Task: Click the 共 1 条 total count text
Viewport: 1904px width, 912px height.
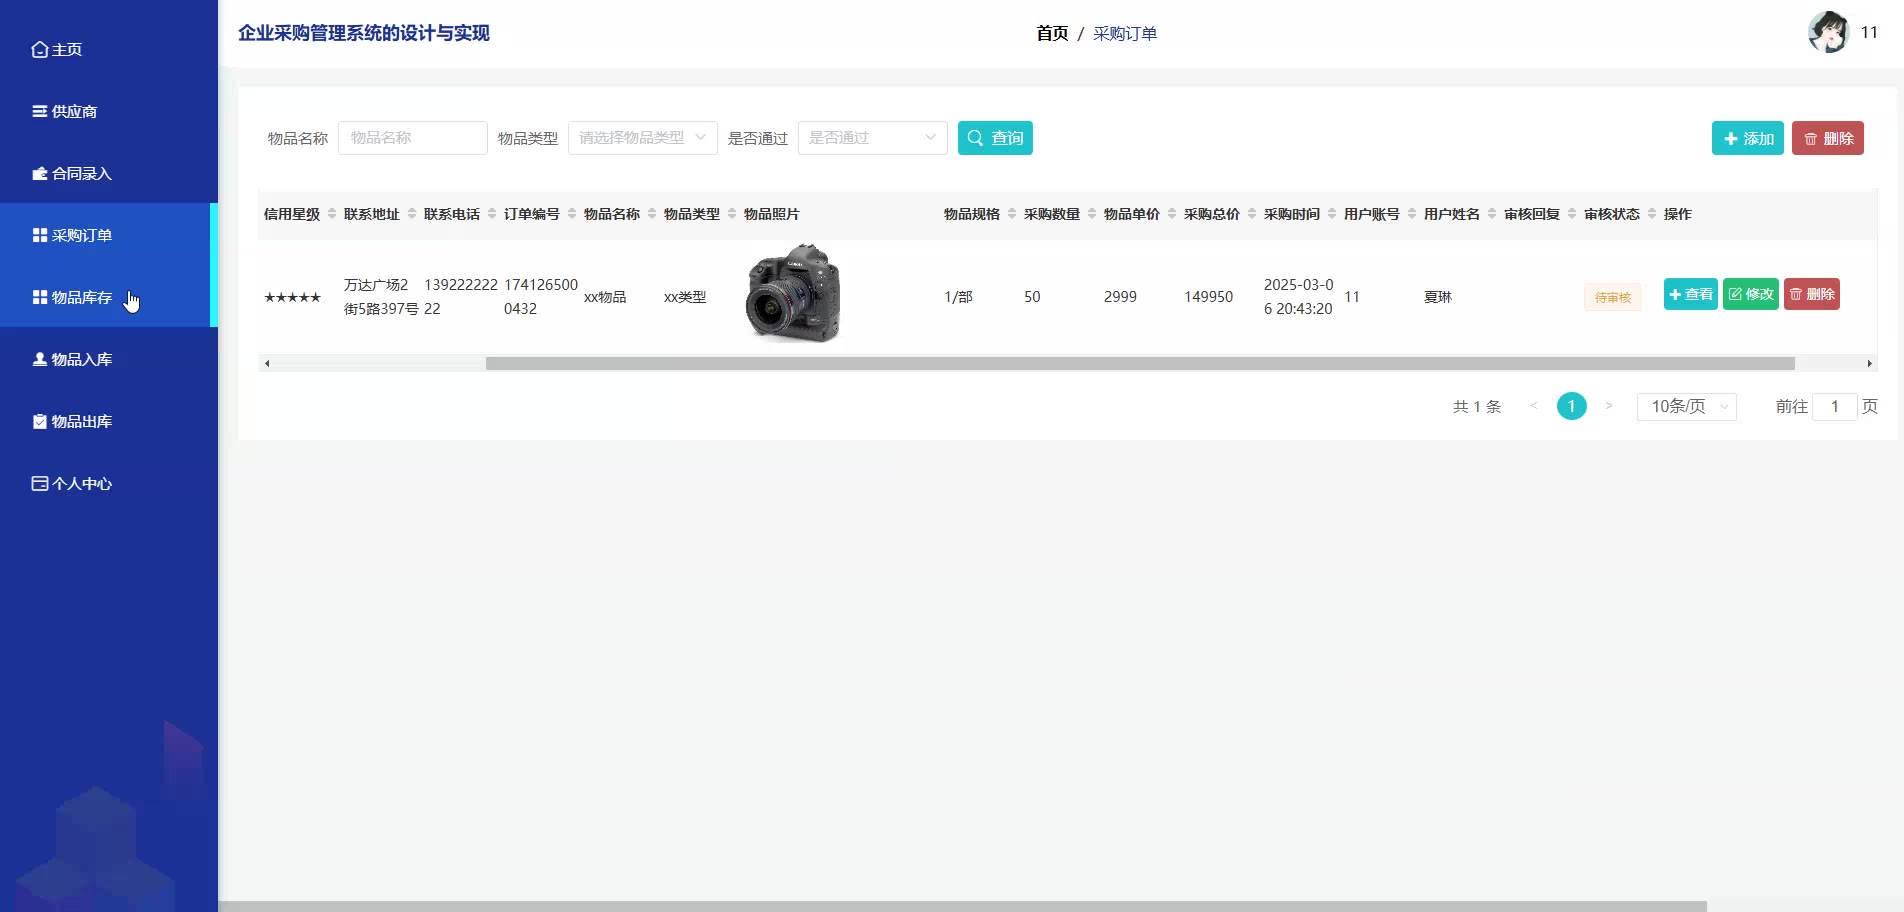Action: click(x=1477, y=406)
